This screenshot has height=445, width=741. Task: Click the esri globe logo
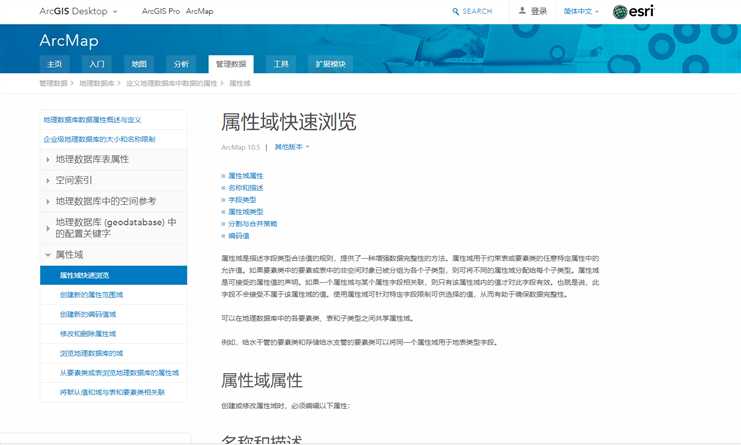coord(620,11)
